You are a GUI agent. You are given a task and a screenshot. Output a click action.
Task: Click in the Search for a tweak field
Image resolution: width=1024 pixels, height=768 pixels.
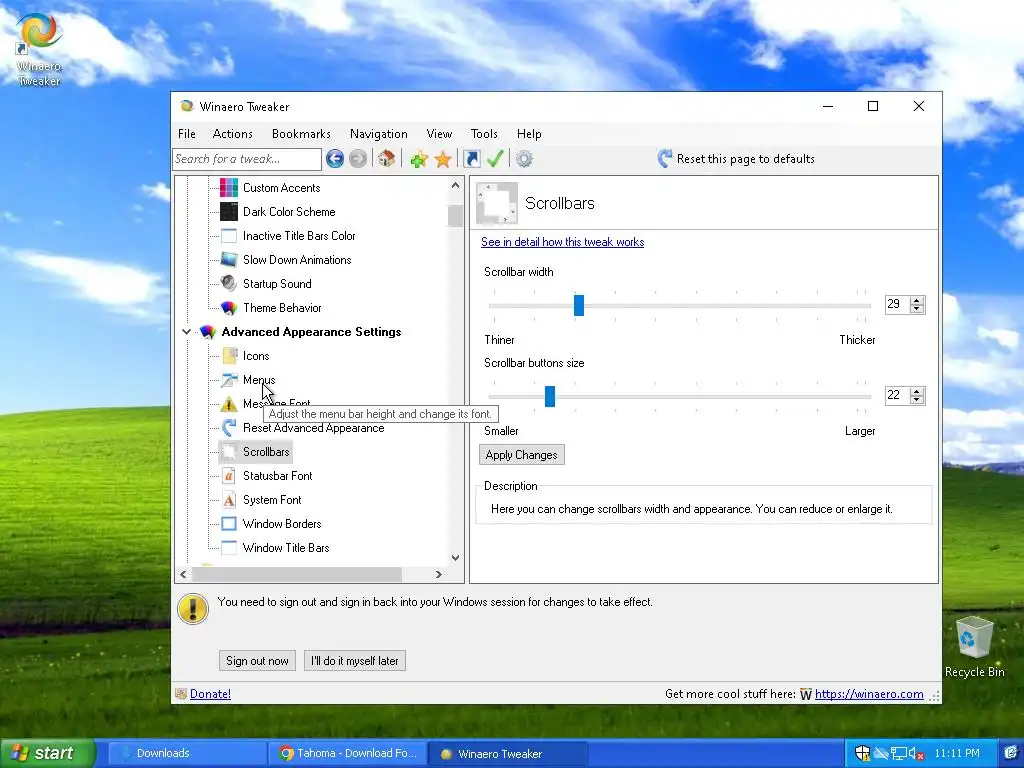247,159
